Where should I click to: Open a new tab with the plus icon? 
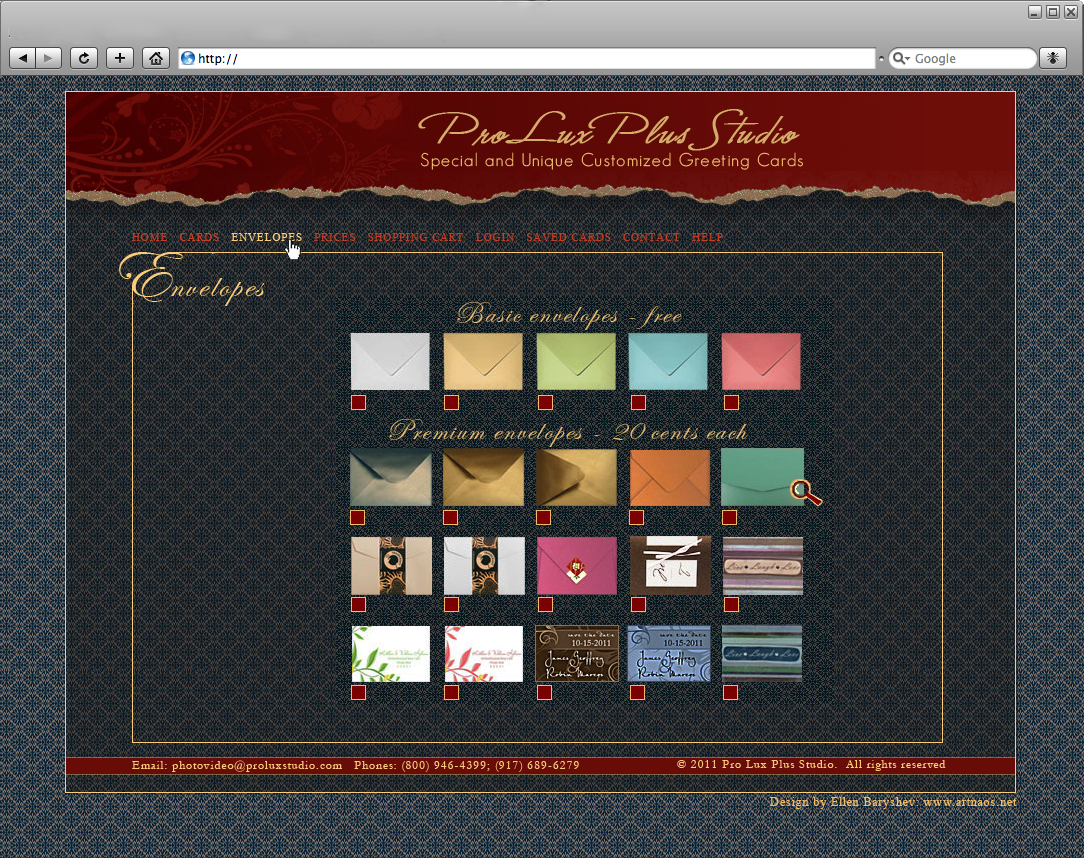click(x=119, y=57)
